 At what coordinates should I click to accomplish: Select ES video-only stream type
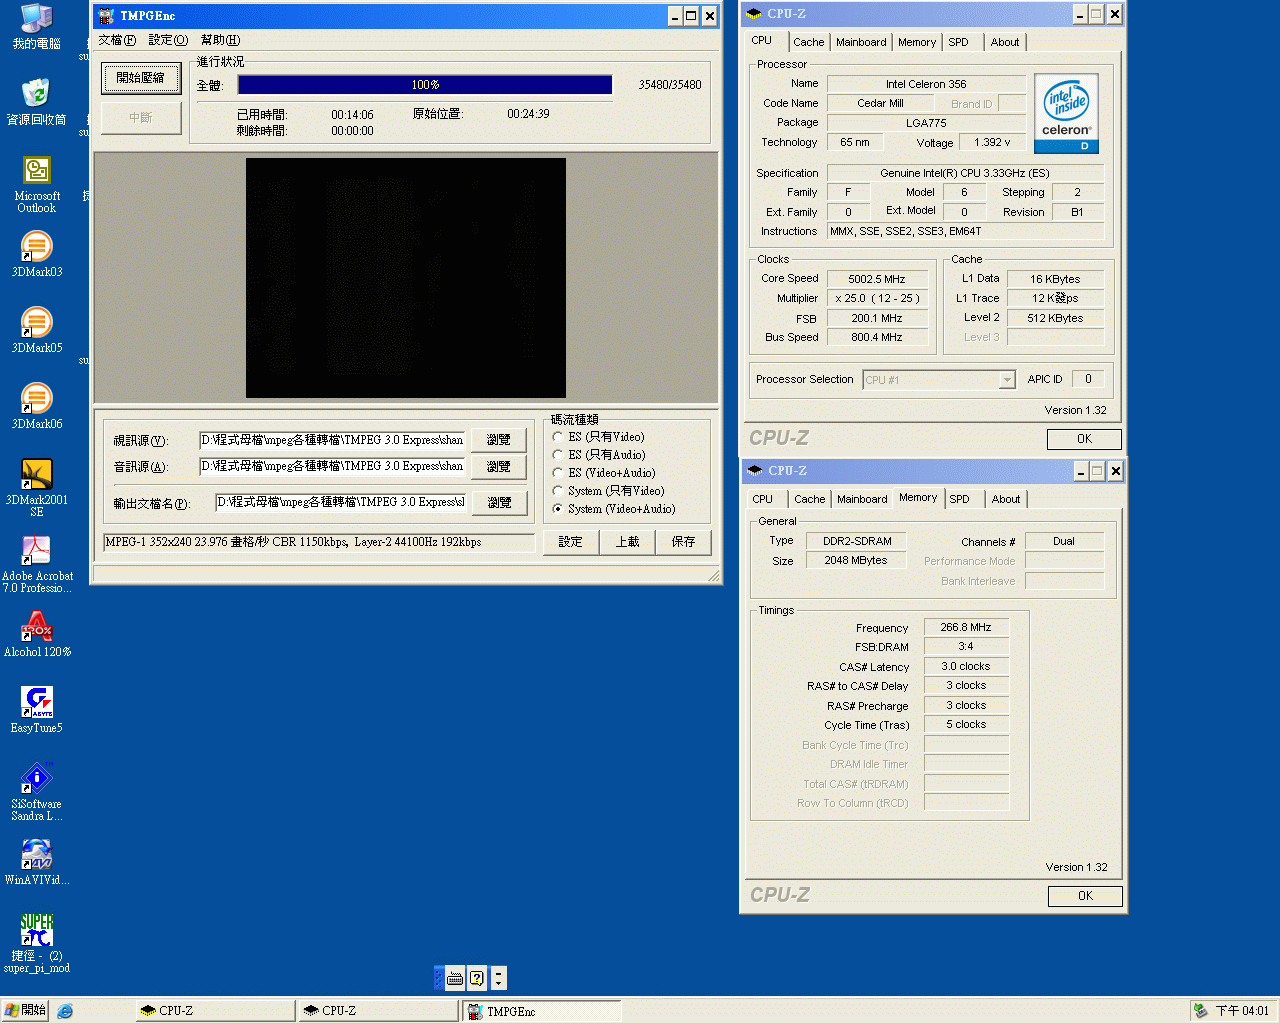point(558,437)
